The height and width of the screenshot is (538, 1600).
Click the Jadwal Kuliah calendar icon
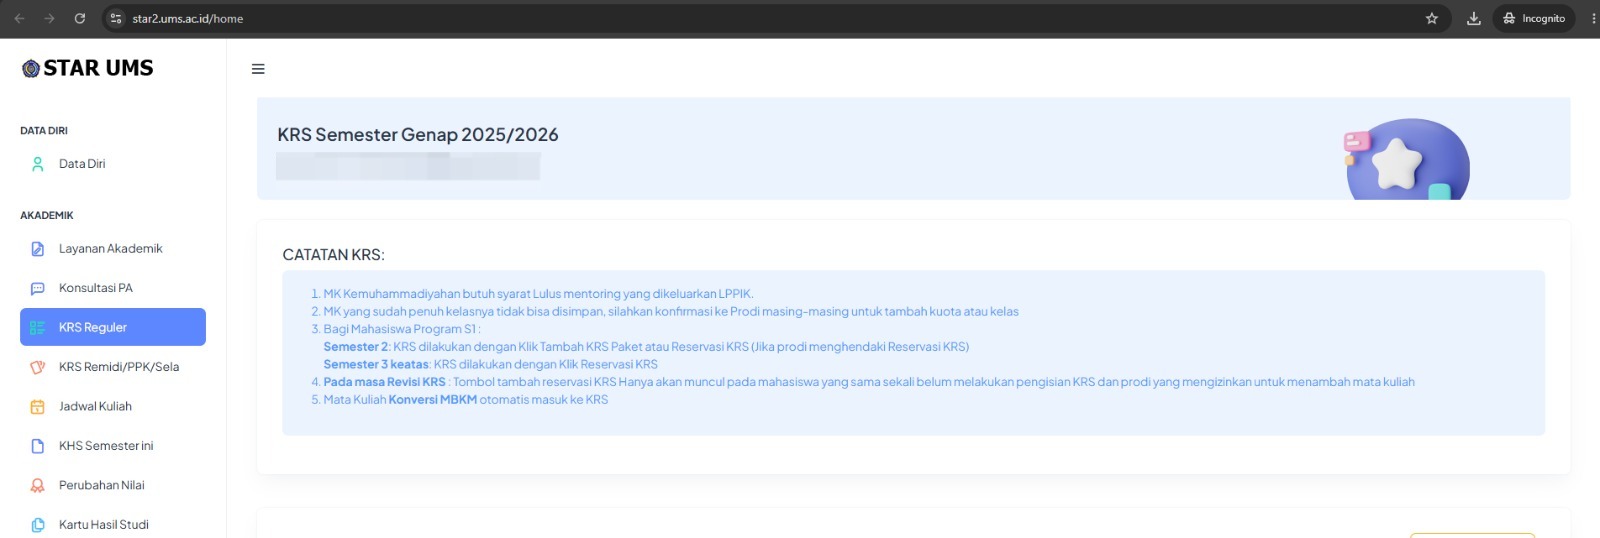tap(38, 407)
